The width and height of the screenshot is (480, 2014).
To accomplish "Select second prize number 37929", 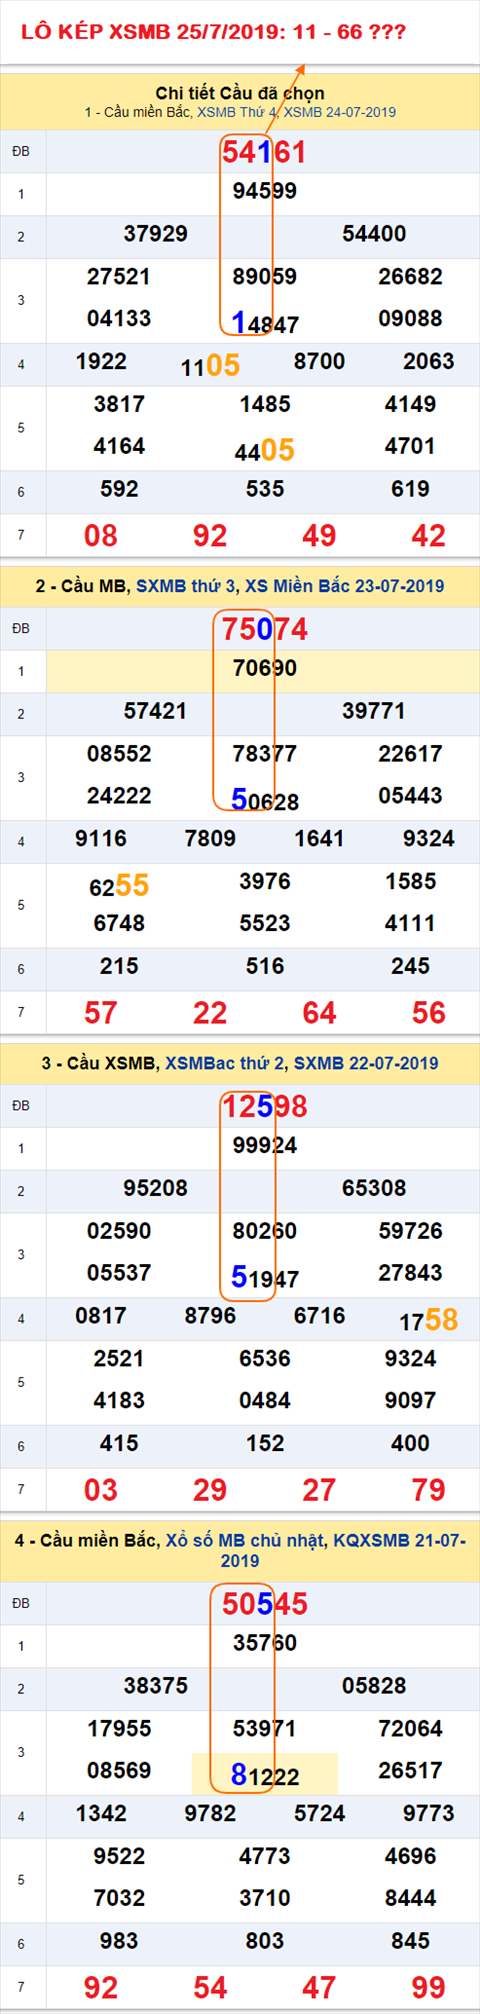I will 155,234.
